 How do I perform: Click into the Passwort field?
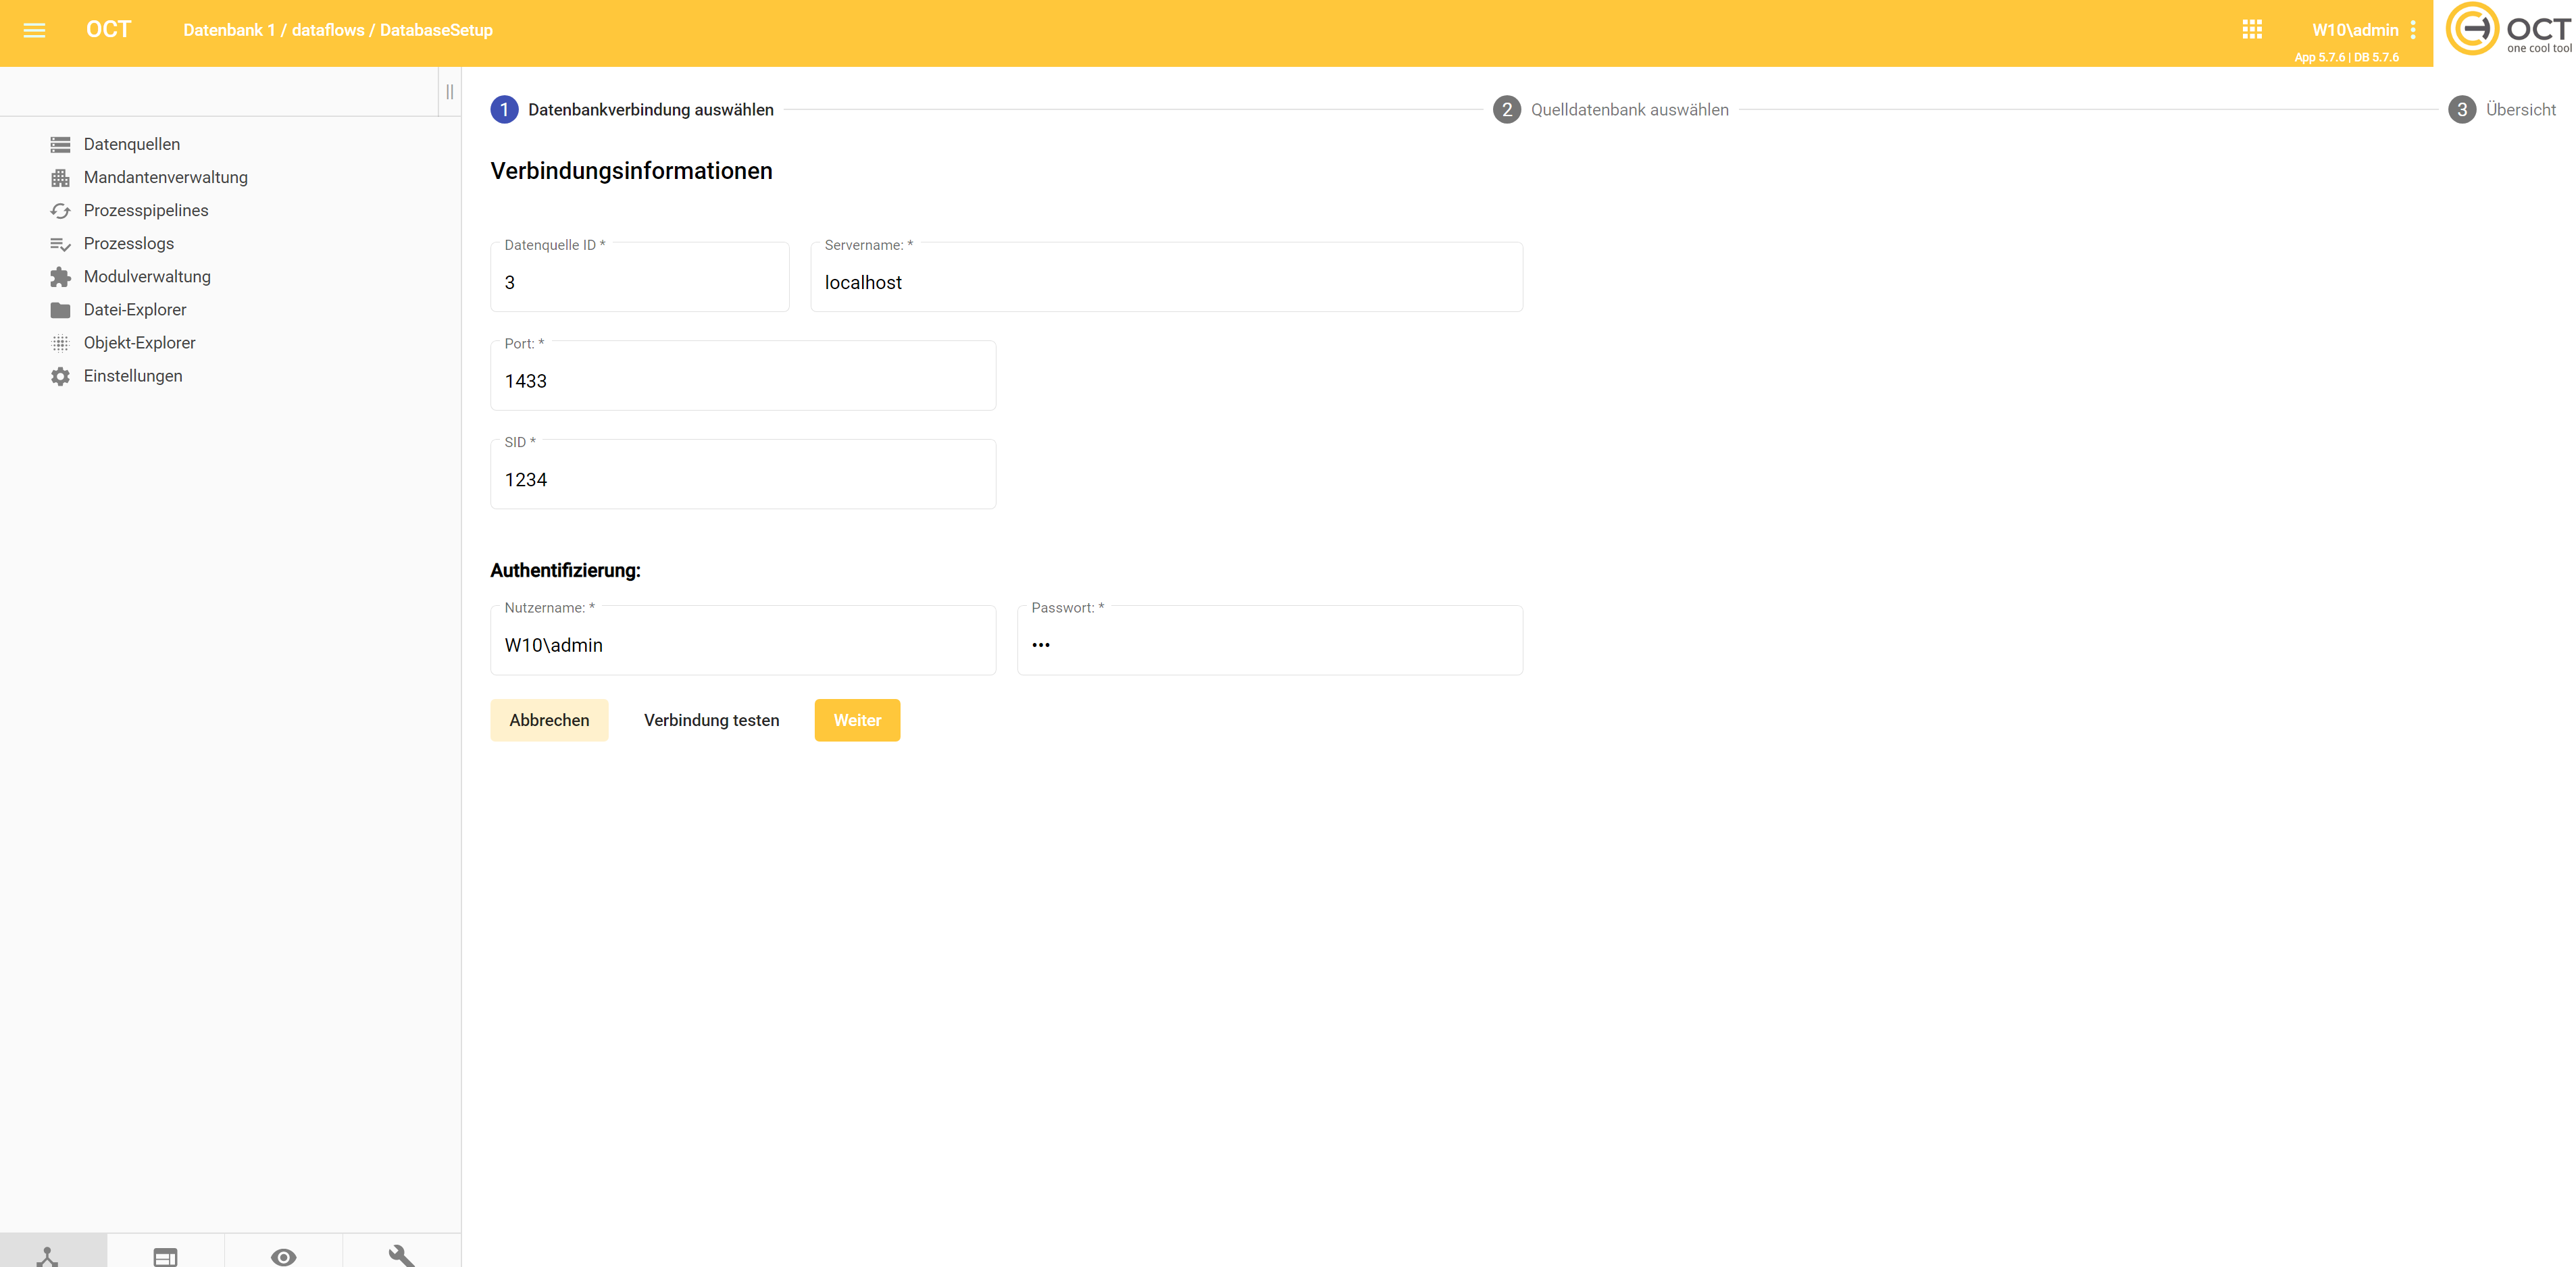(1269, 645)
